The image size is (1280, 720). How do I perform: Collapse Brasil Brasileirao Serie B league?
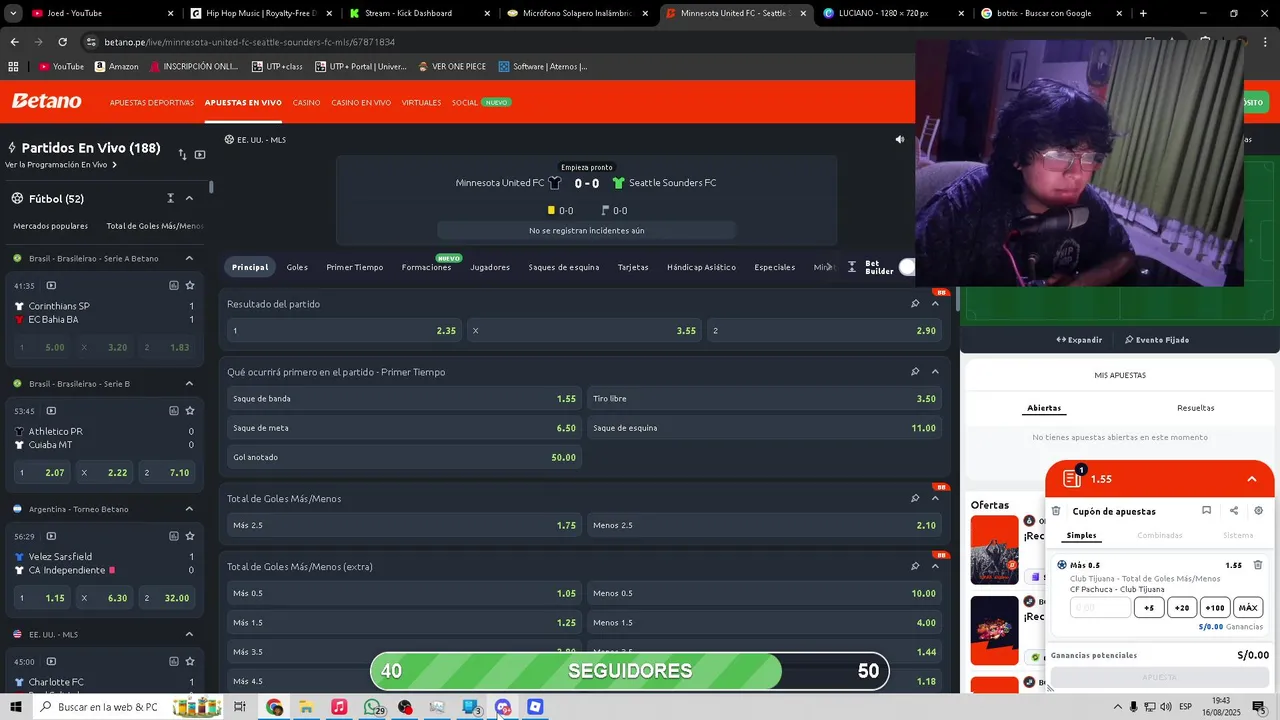pyautogui.click(x=189, y=384)
